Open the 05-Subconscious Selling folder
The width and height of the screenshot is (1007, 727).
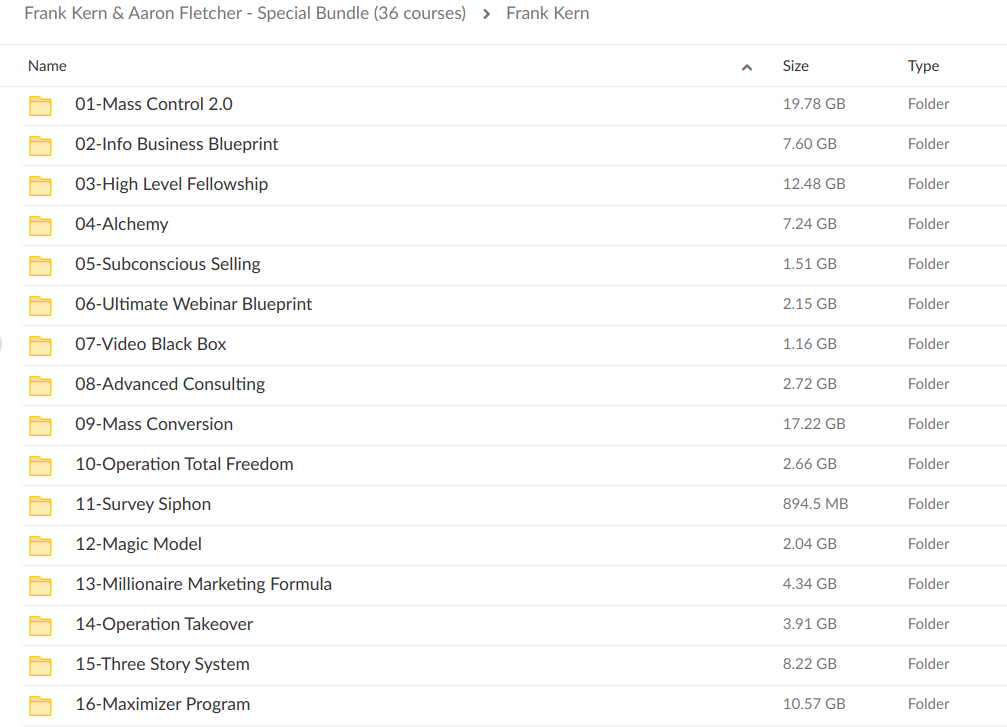pyautogui.click(x=167, y=264)
